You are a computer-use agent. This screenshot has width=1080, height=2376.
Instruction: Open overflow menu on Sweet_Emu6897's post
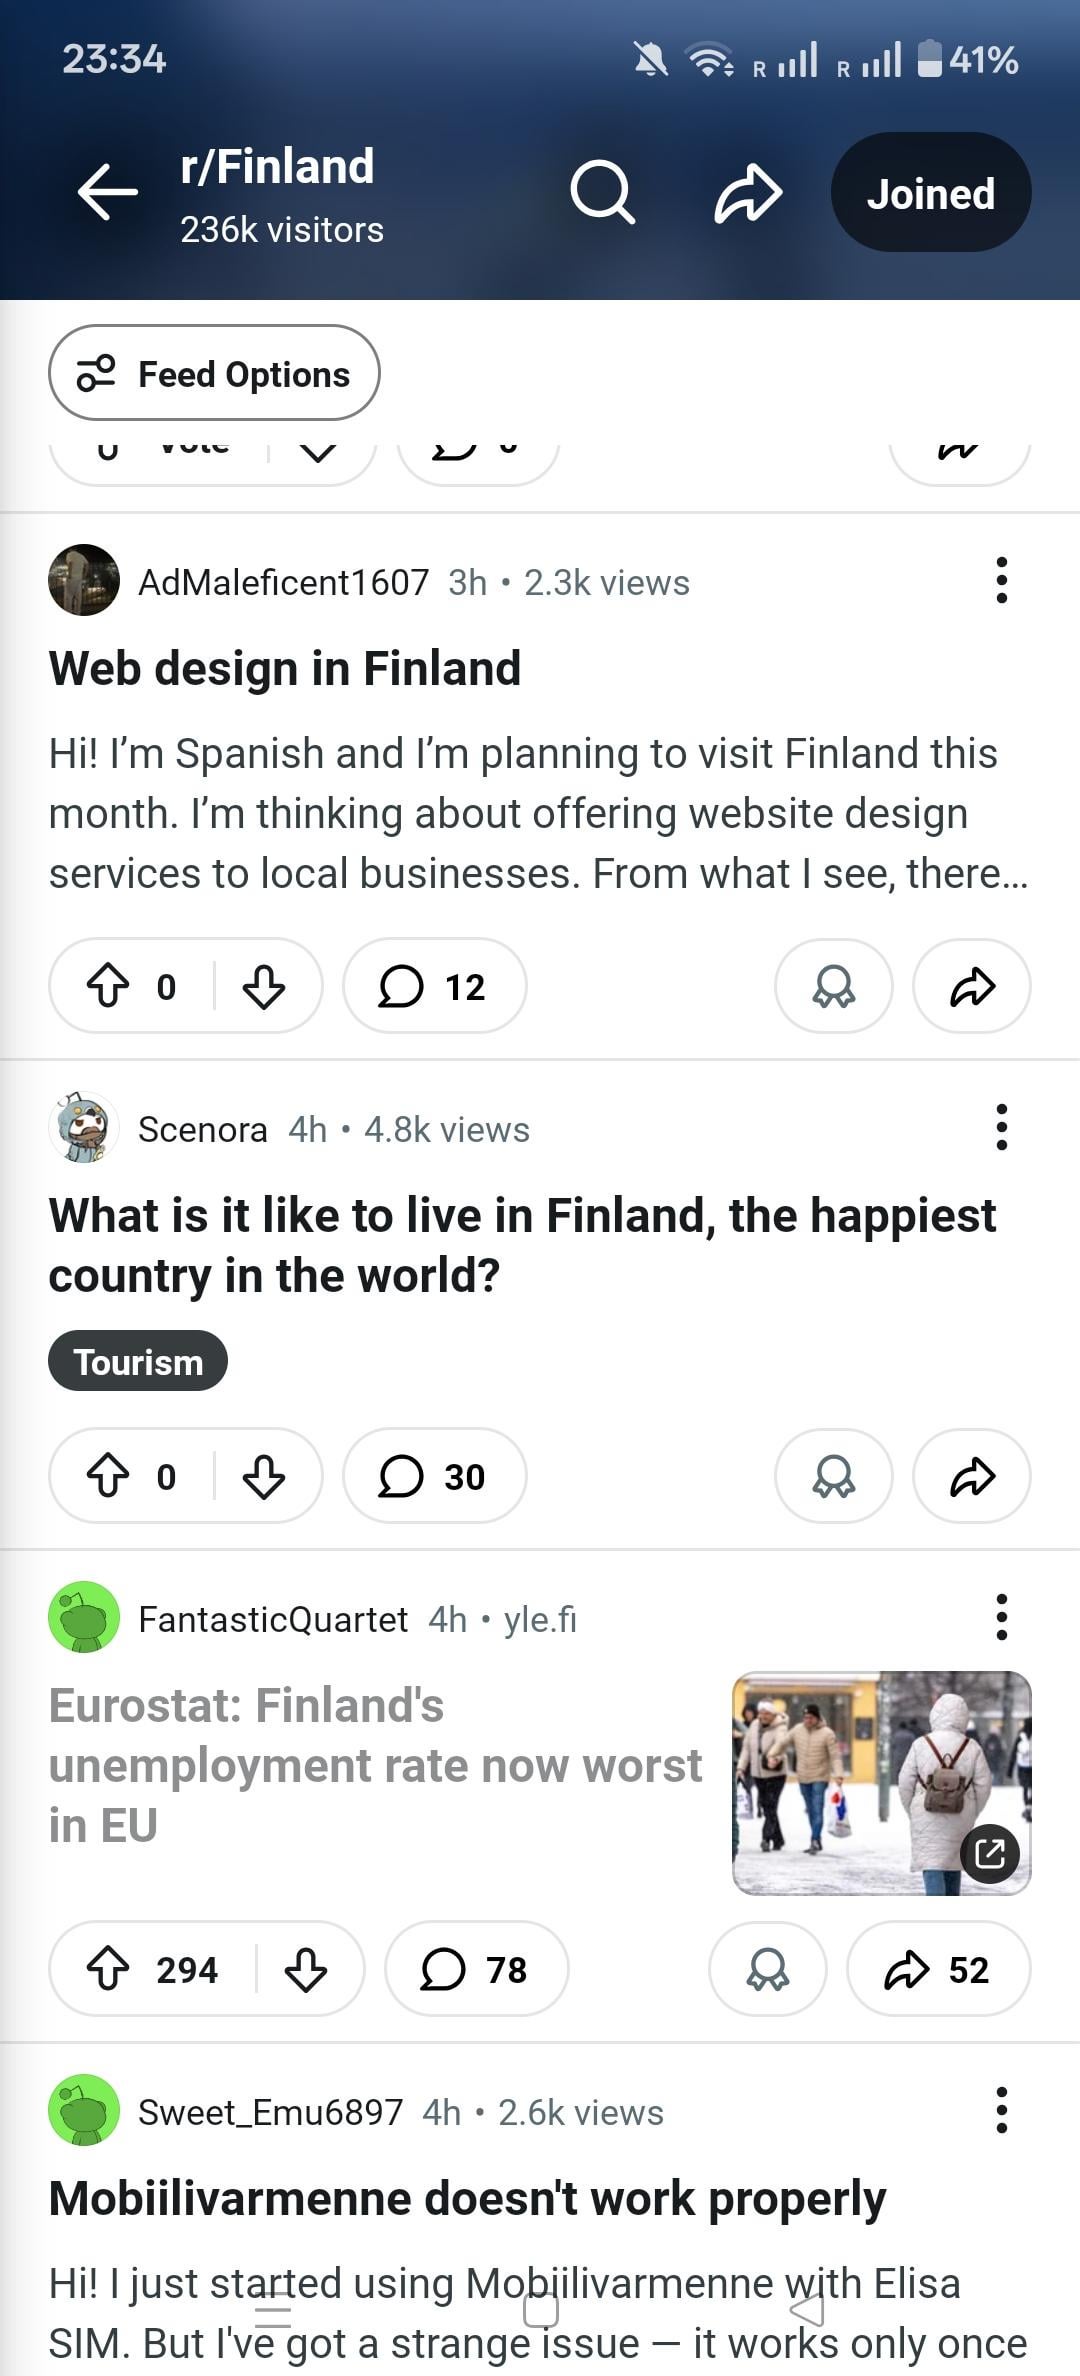point(1001,2110)
